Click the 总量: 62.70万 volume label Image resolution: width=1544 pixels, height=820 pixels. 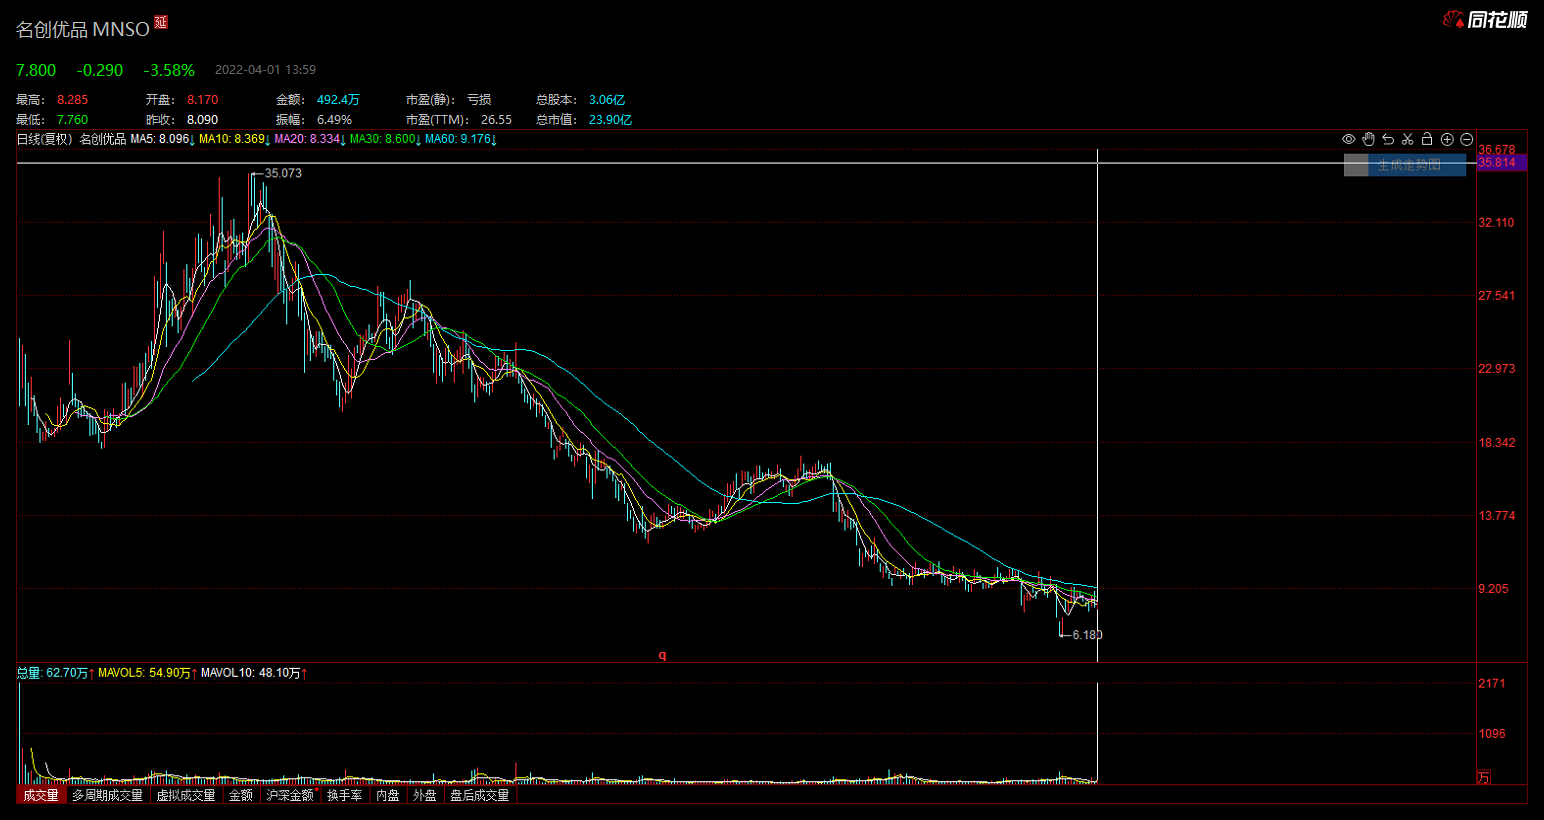coord(55,673)
